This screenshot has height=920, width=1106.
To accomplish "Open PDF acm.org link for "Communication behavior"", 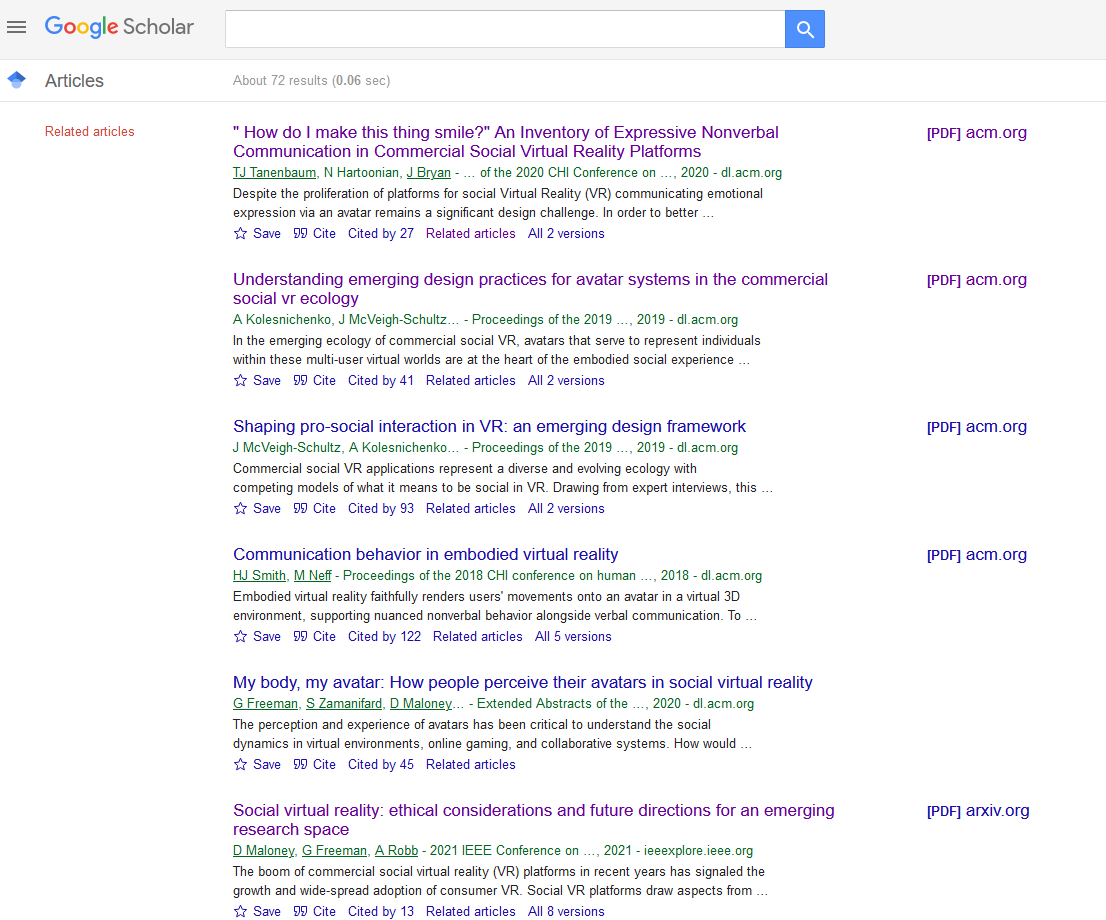I will point(977,555).
